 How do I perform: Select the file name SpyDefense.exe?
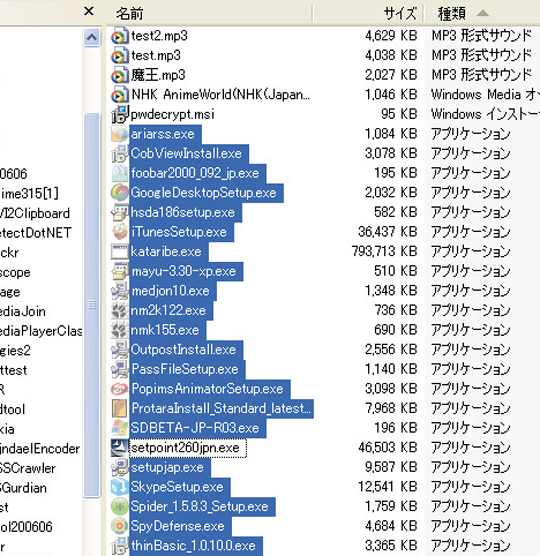point(178,527)
